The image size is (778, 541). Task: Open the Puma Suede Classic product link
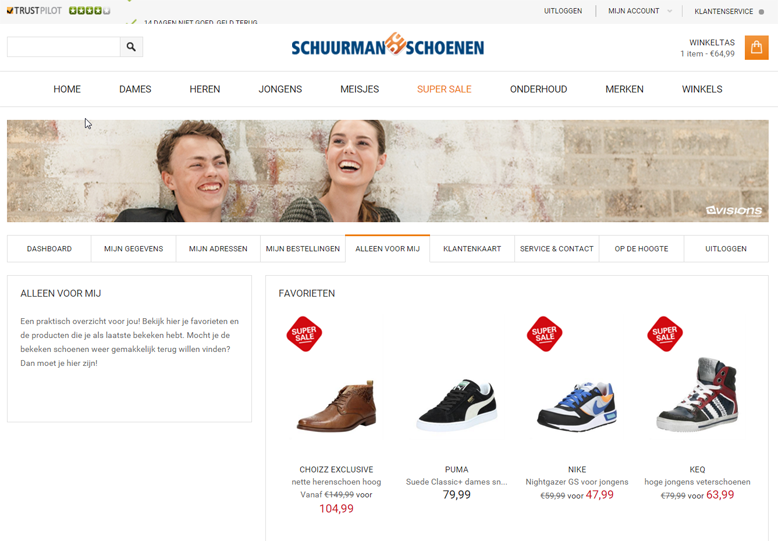pos(456,482)
